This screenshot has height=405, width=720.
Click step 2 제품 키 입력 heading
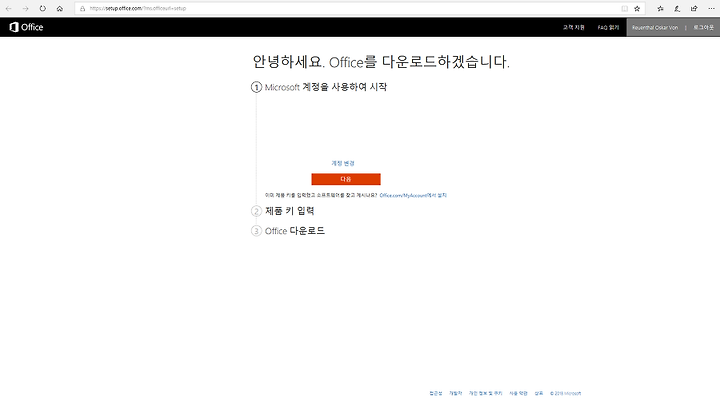pyautogui.click(x=290, y=211)
